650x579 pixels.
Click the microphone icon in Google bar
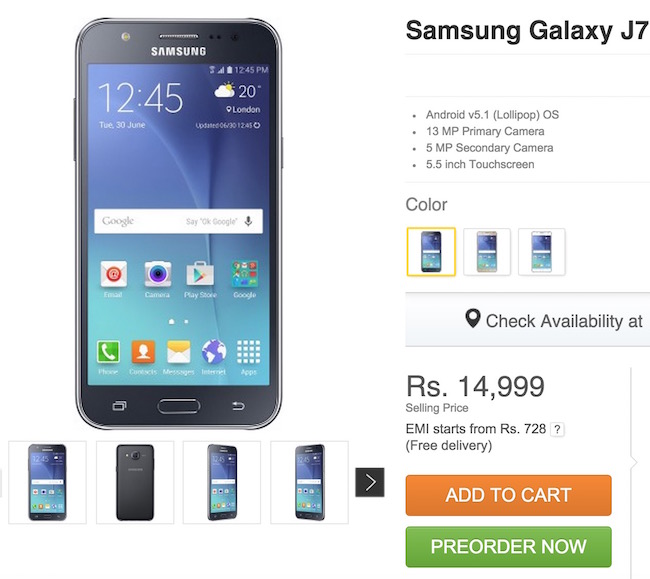click(x=248, y=221)
